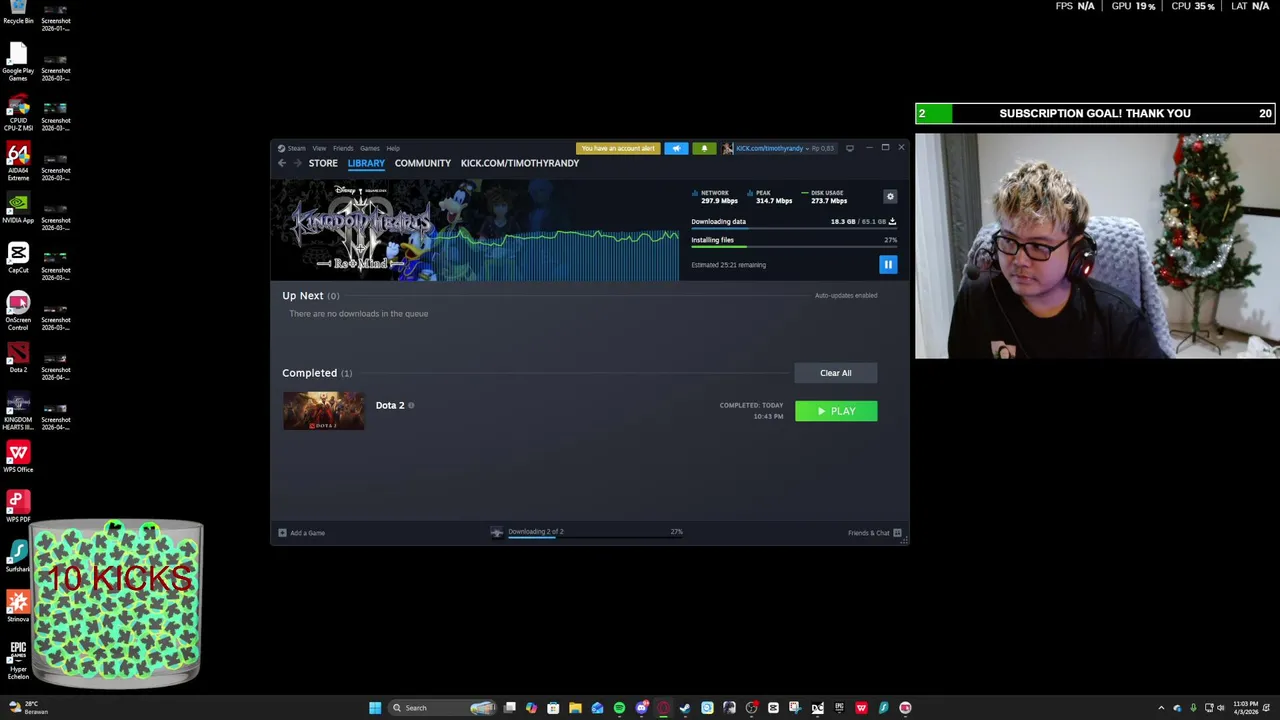
Task: Open NVIDIA App desktop shortcut
Action: [18, 209]
